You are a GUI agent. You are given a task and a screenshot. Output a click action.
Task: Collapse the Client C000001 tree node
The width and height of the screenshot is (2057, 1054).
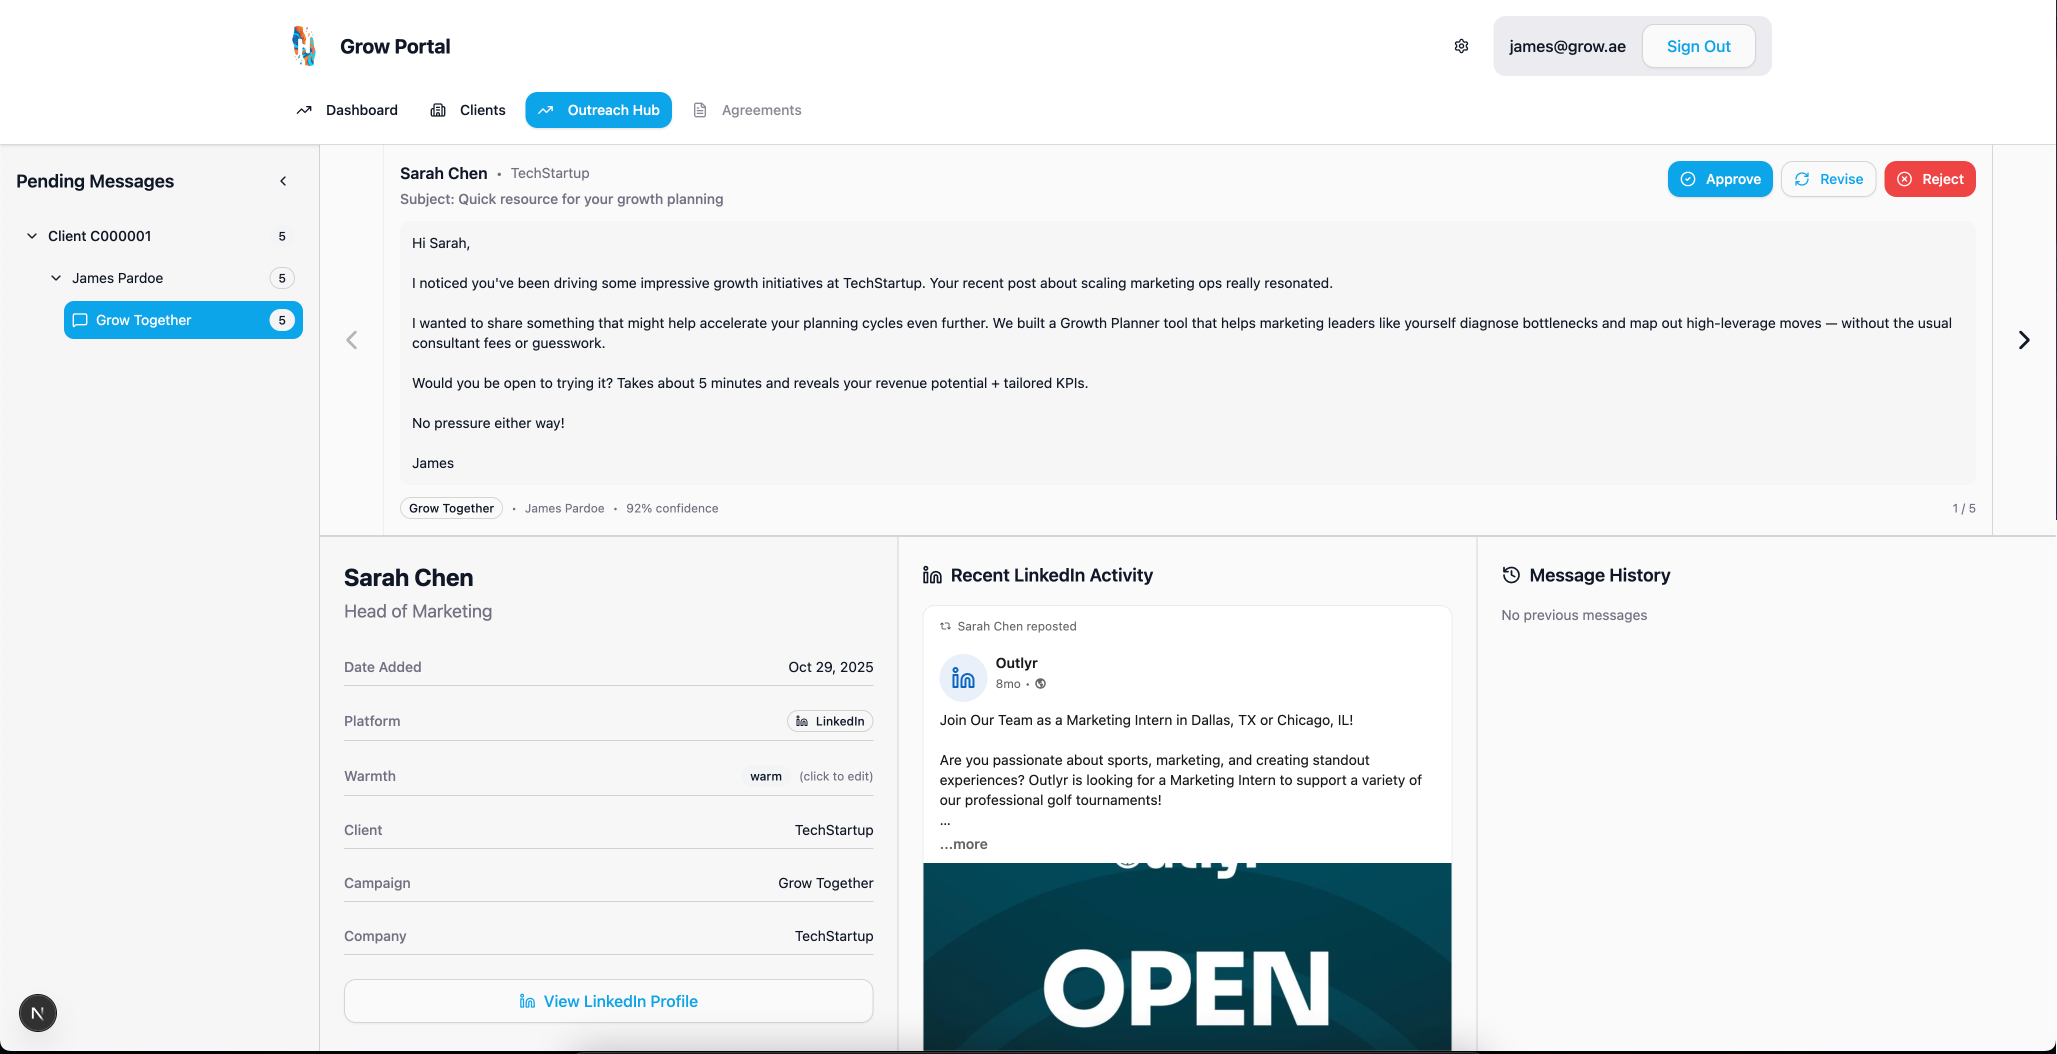point(32,236)
